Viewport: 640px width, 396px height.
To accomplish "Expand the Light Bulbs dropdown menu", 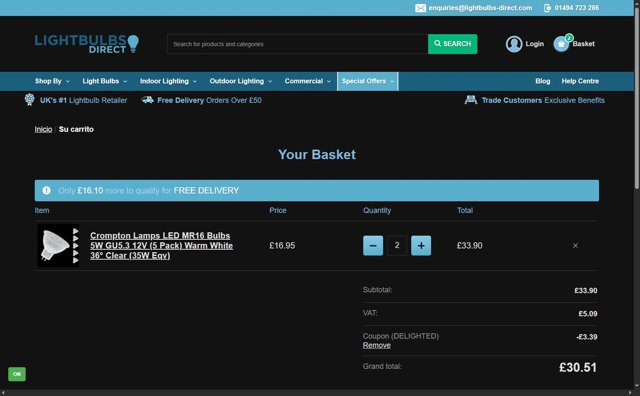I will pos(105,81).
